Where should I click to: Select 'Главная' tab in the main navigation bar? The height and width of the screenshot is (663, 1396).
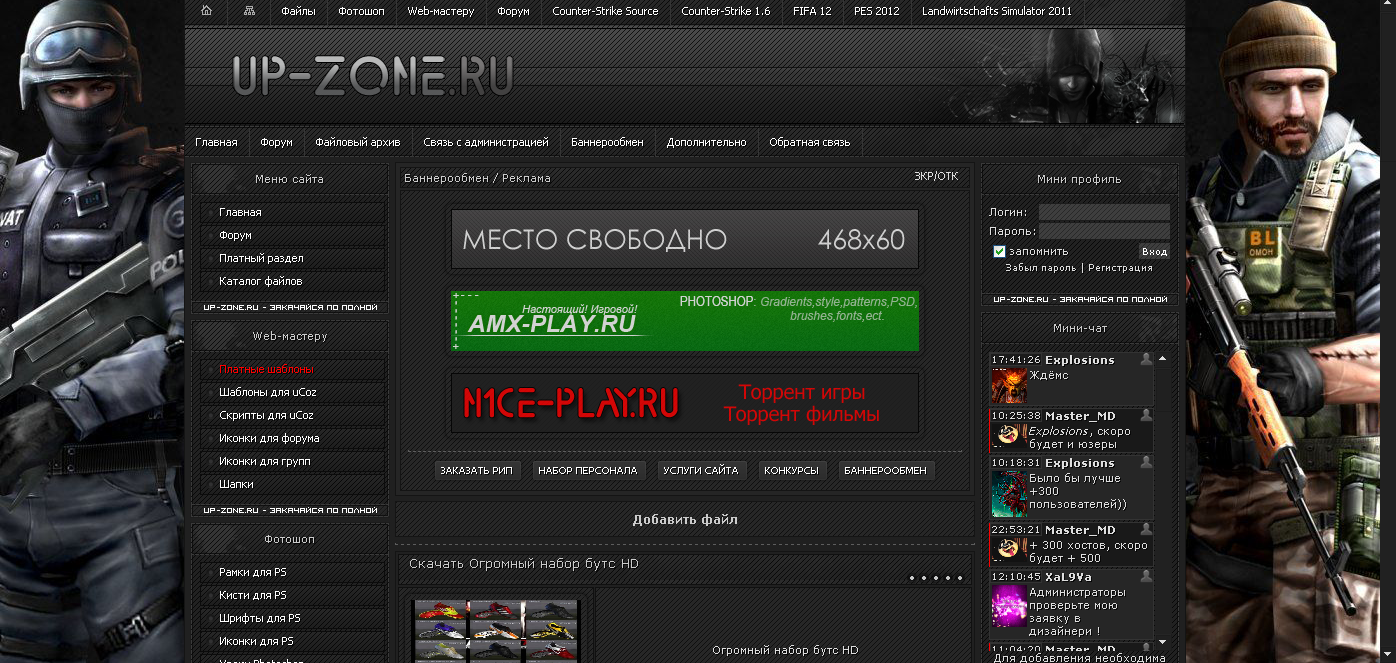click(216, 142)
